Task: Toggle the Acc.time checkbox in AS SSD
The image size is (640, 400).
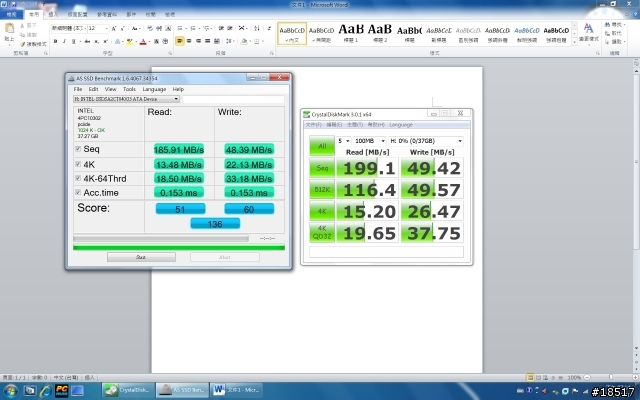Action: tap(78, 192)
